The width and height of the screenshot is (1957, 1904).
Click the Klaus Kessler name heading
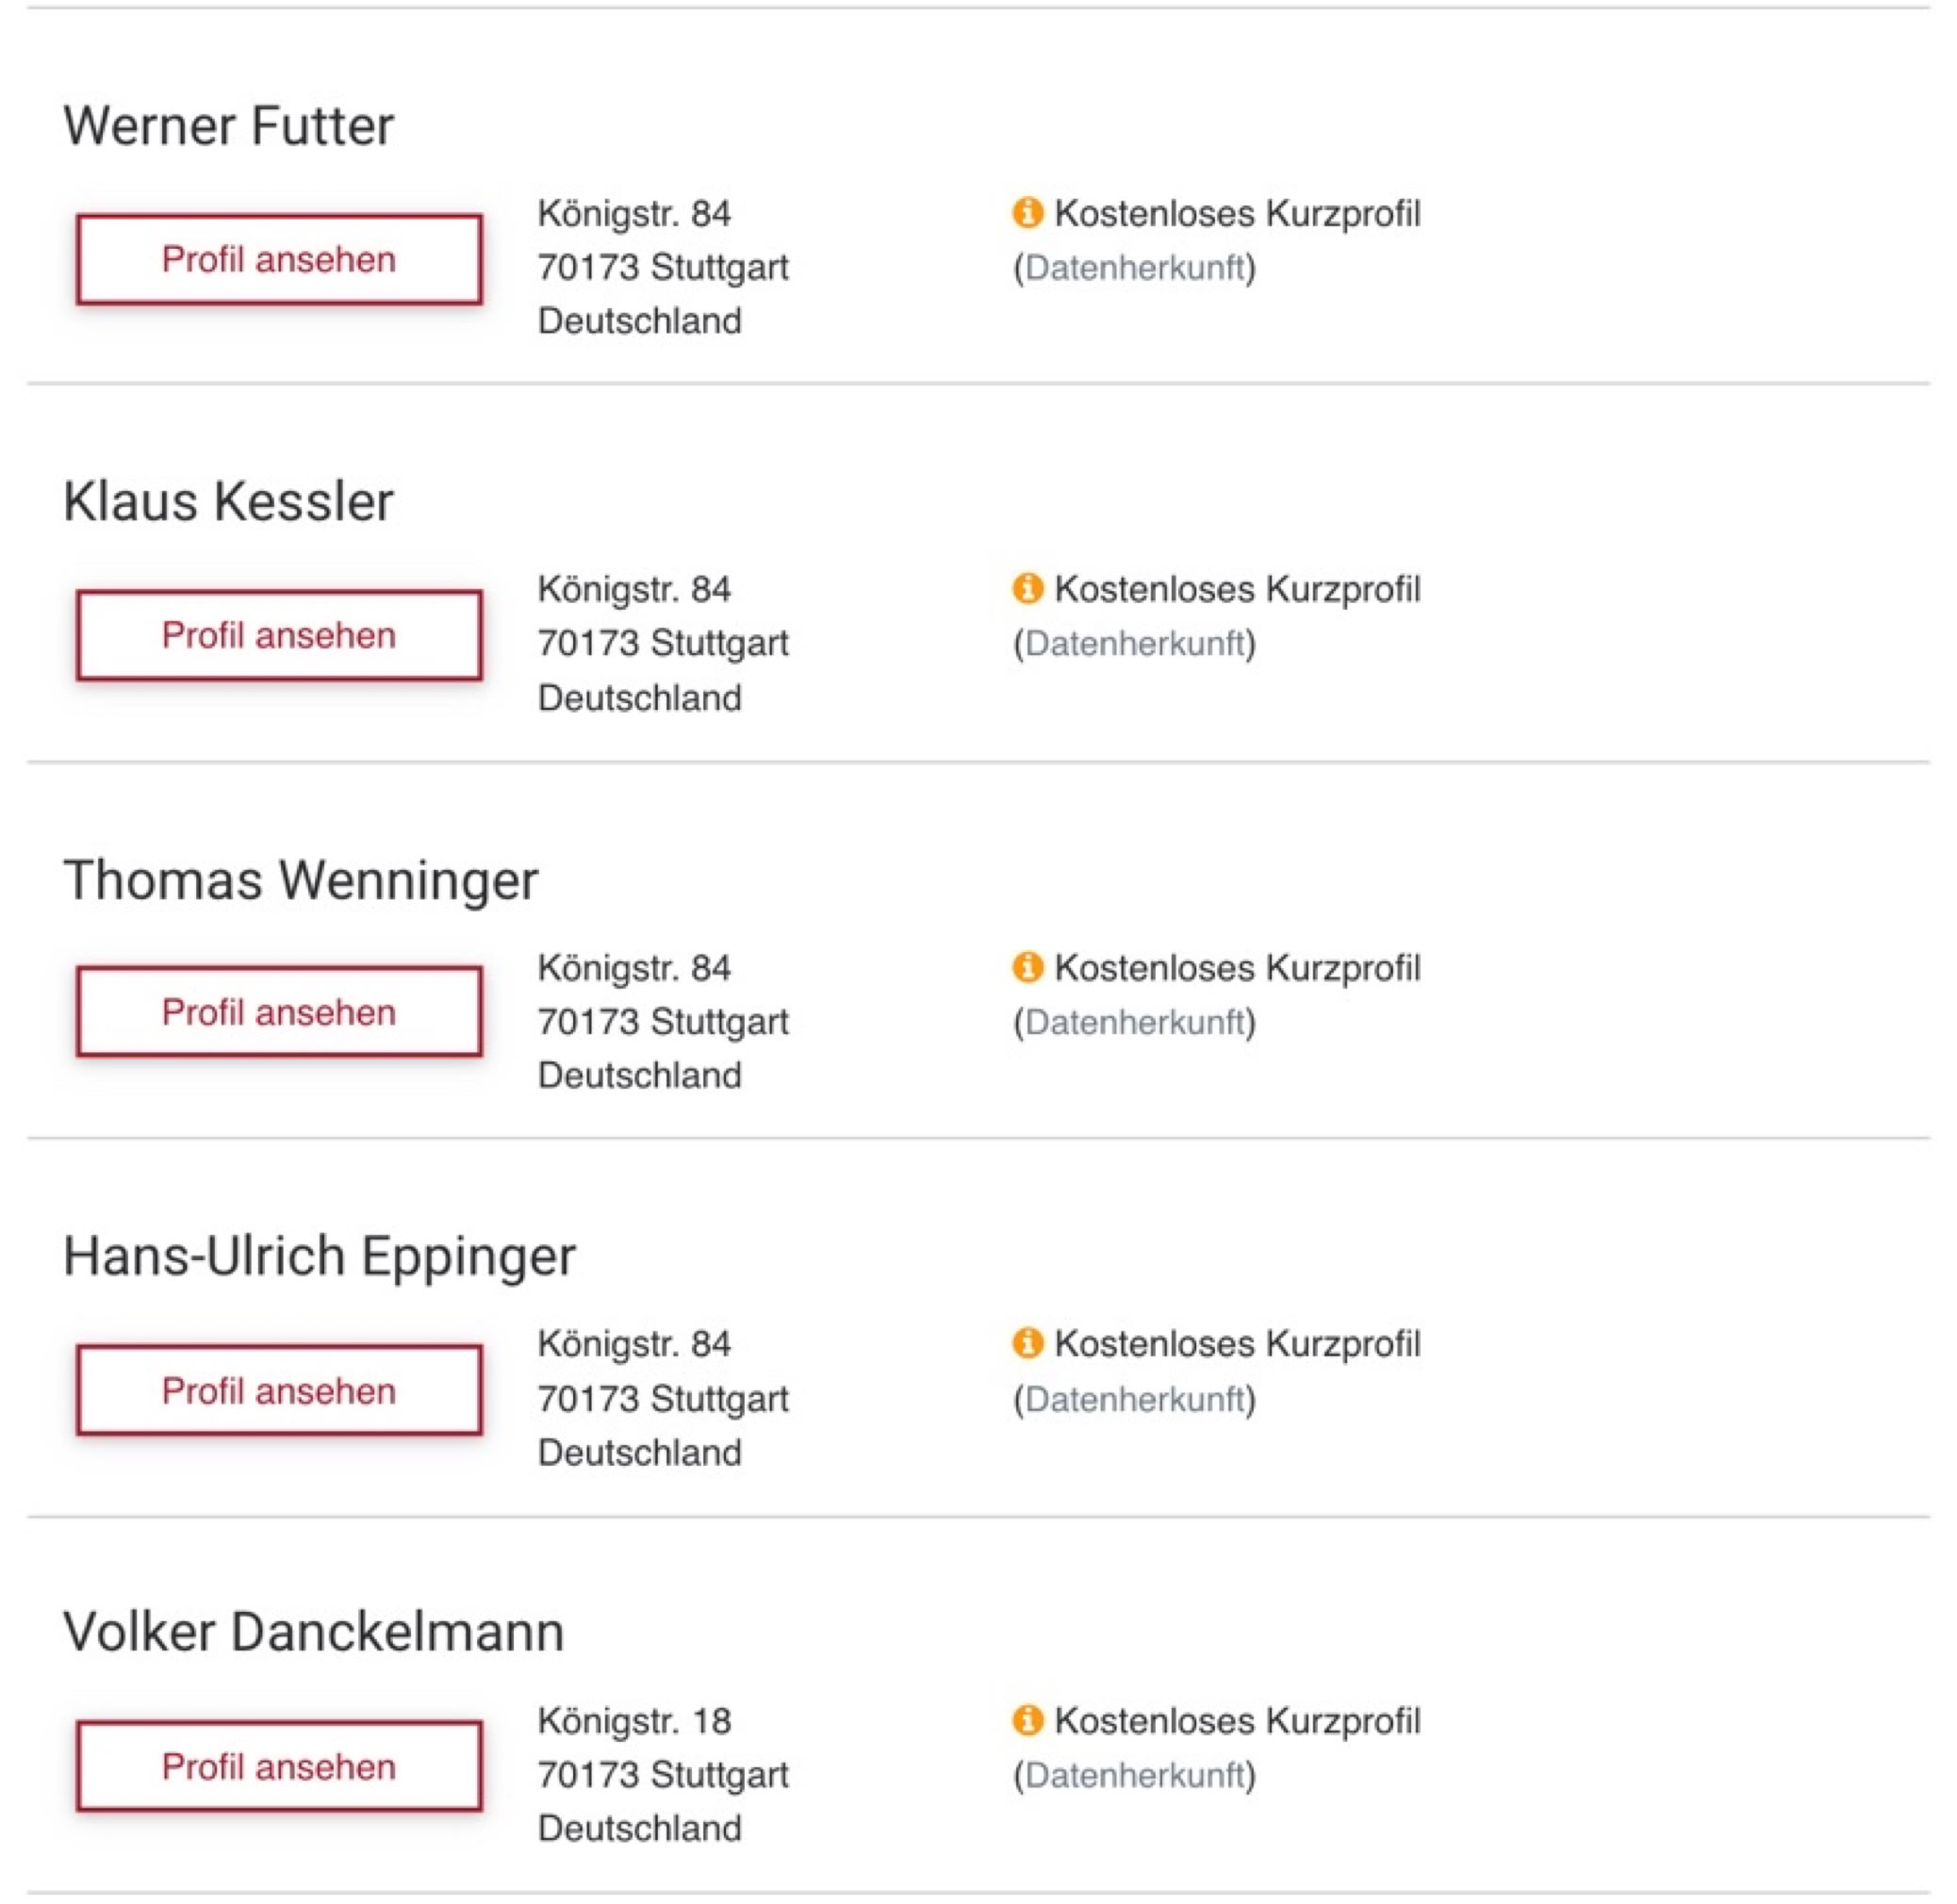[x=228, y=501]
